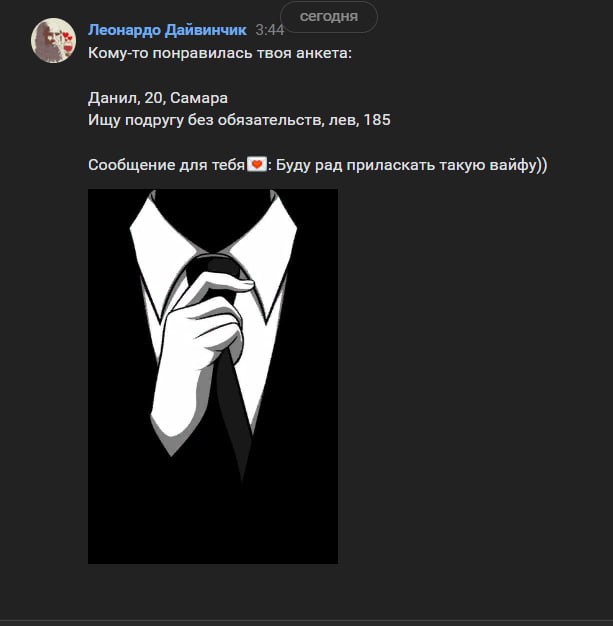613x626 pixels.
Task: Open the suit and tie photo attachment
Action: [x=213, y=376]
